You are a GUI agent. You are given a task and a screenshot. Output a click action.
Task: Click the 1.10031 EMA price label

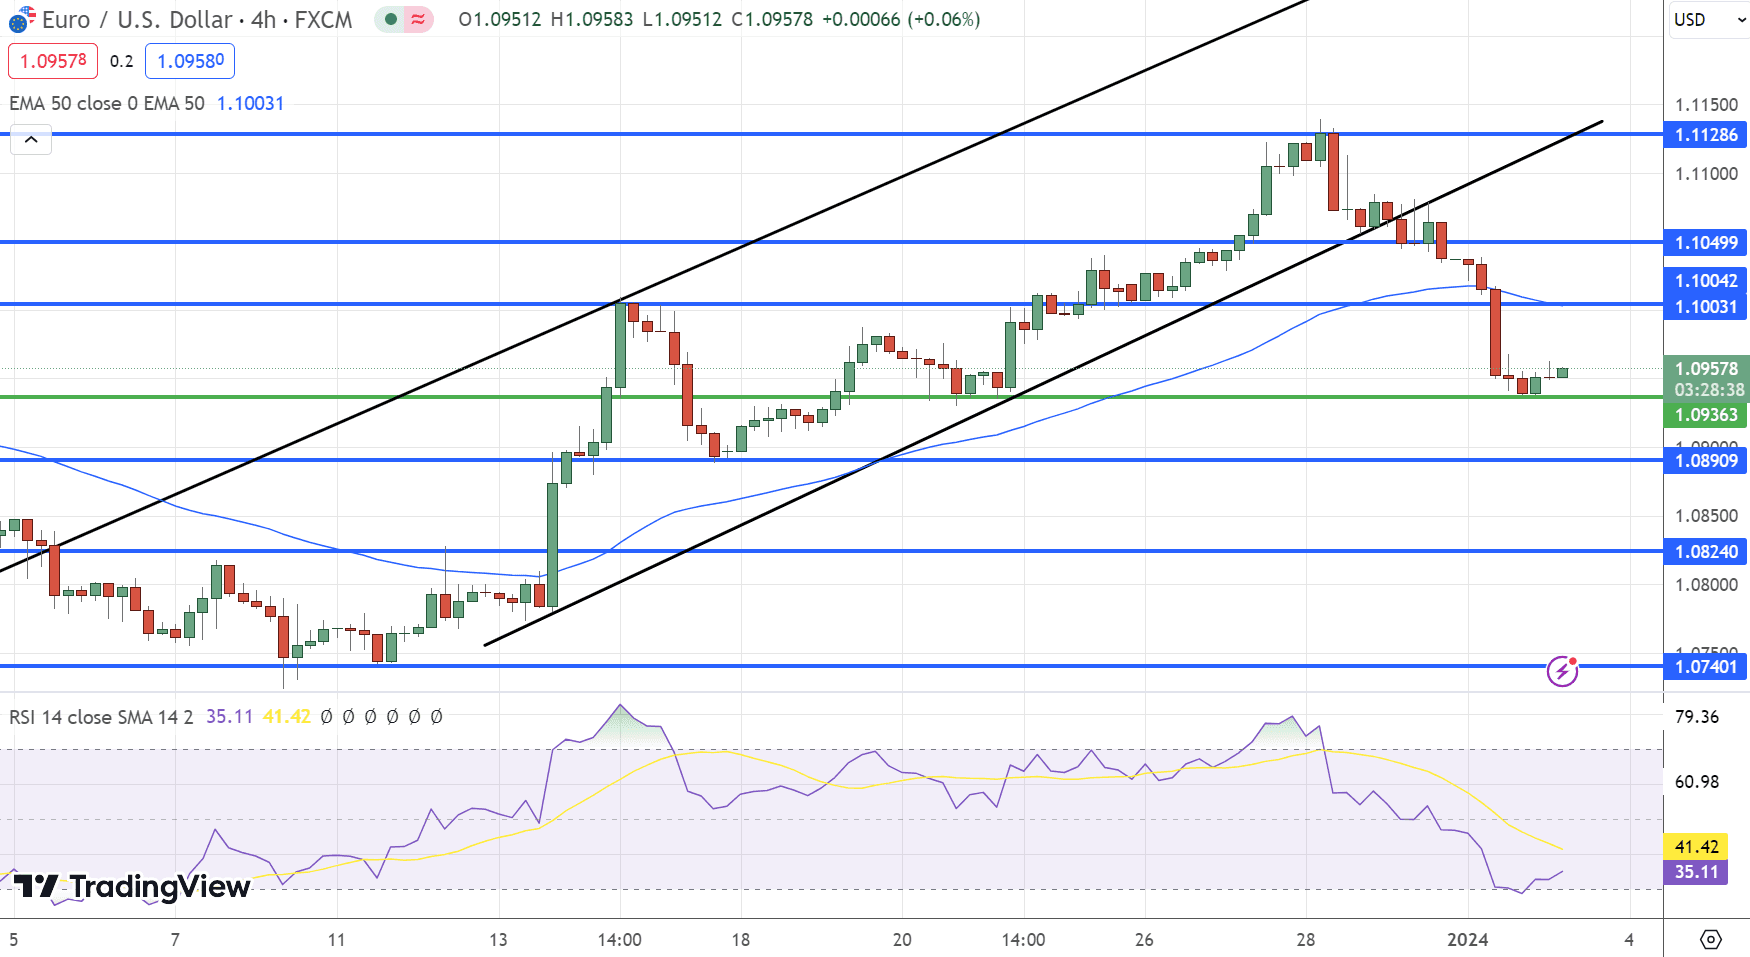click(x=1705, y=307)
